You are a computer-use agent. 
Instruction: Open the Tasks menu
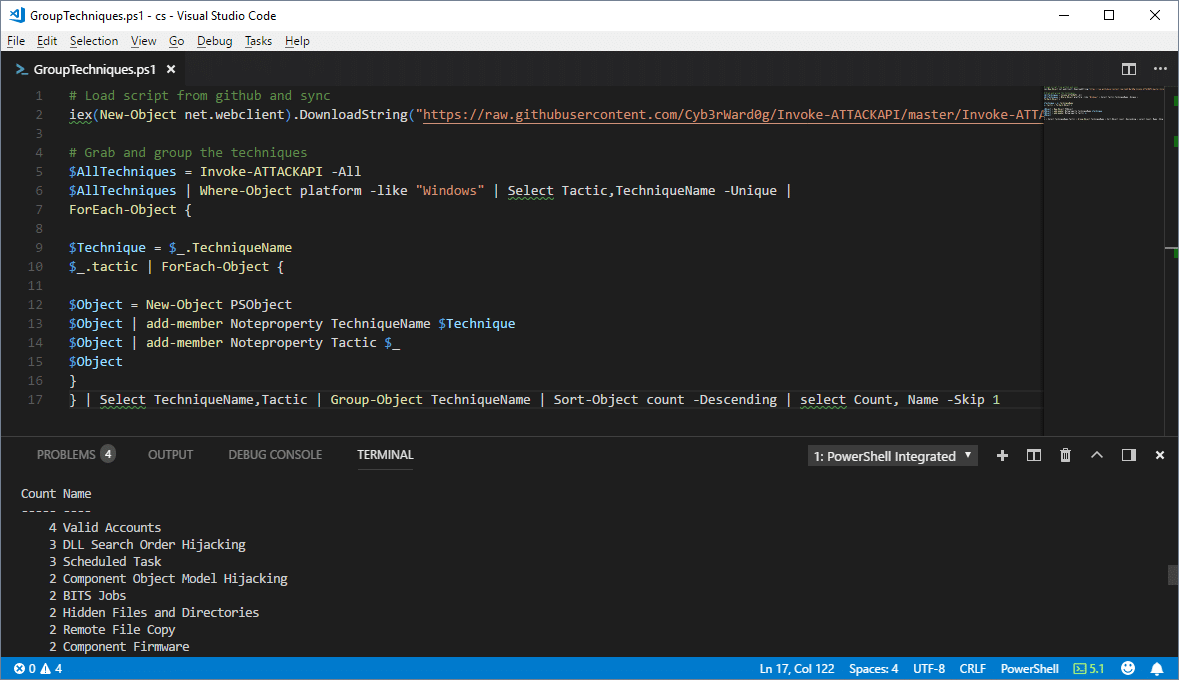point(258,41)
